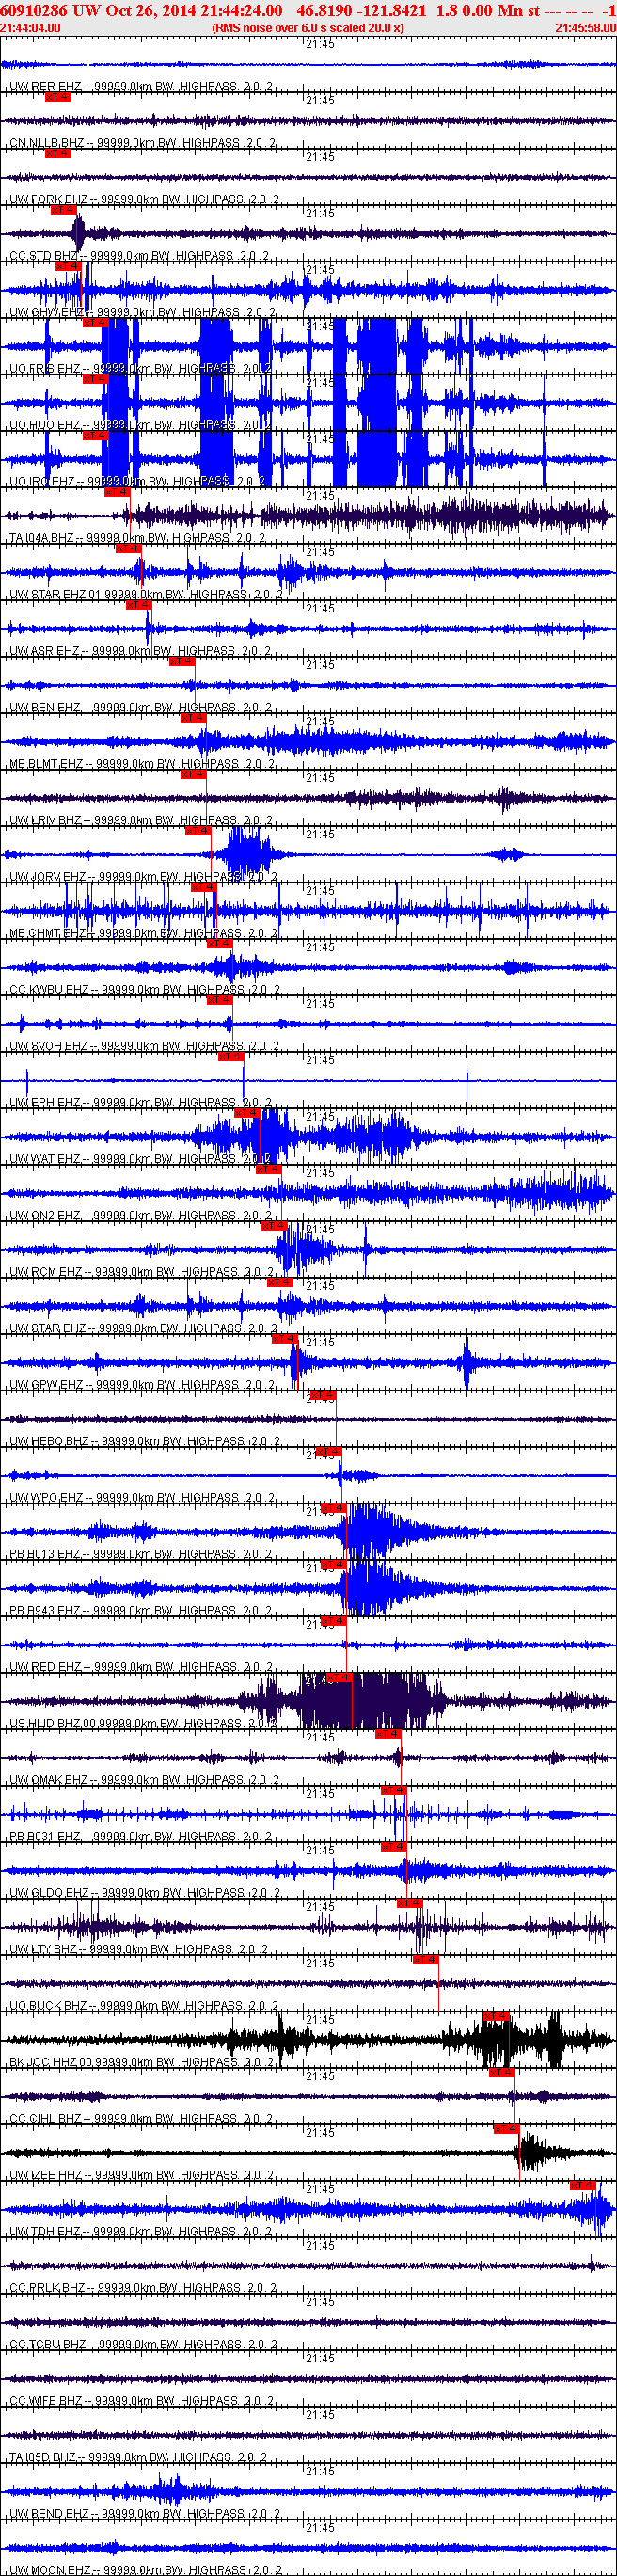Select the UW LTY BHZ station label
This screenshot has height=2576, width=617.
click(140, 1950)
